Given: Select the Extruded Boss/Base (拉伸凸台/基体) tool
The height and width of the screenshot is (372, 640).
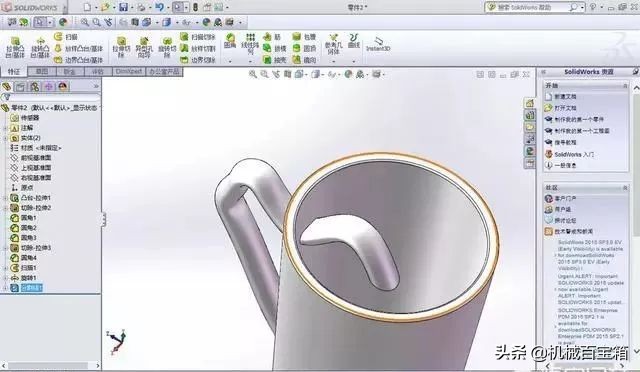Looking at the screenshot, I should (15, 47).
